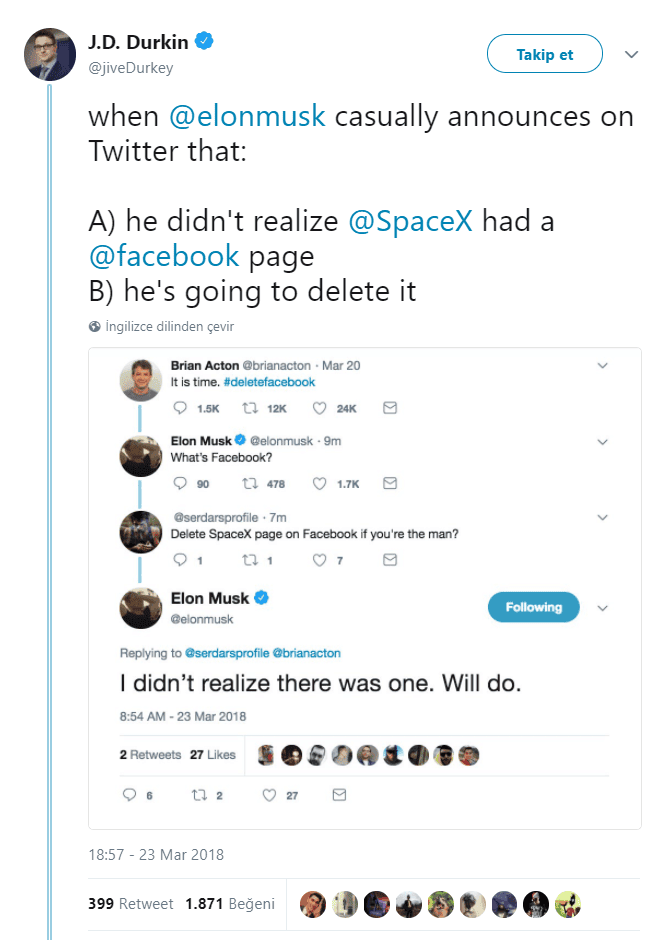Screen dimensions: 669x940
Task: Click the direct message envelope on Brian Acton's tweet
Action: 390,408
